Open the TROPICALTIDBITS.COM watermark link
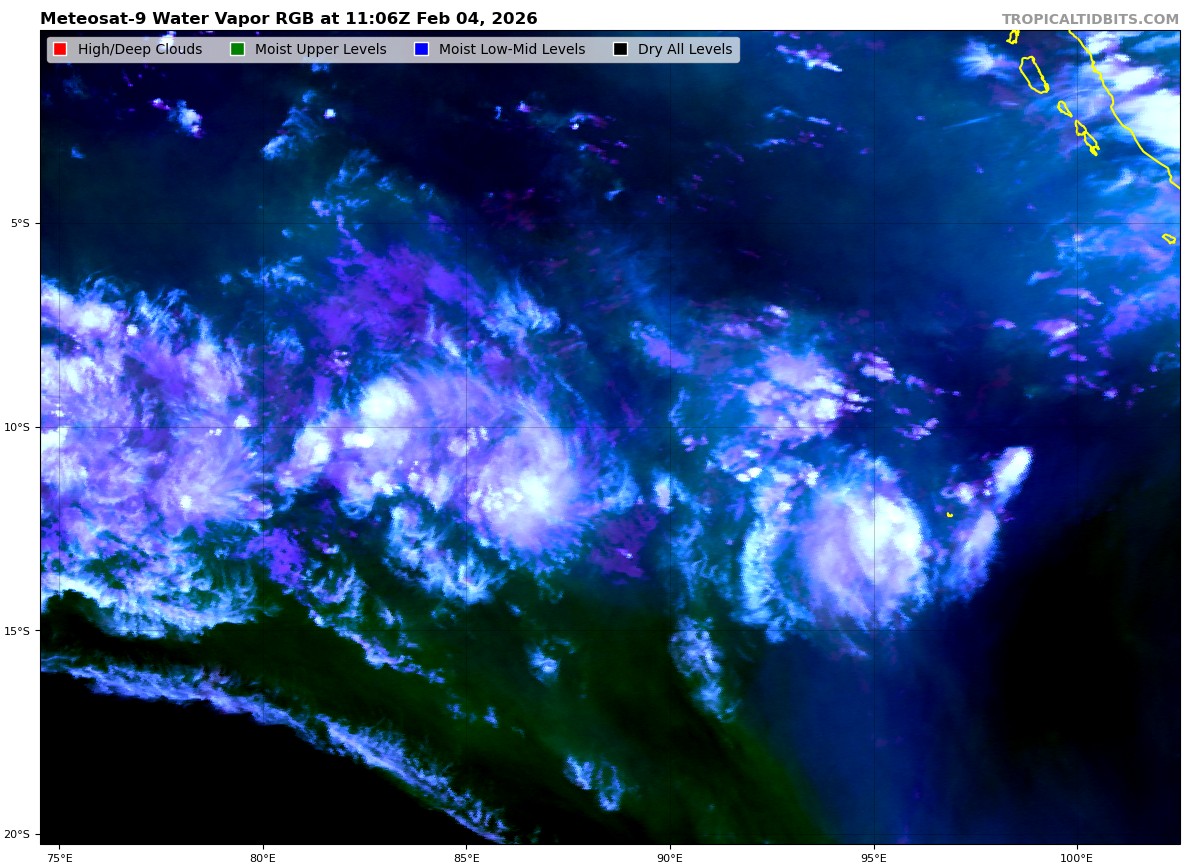Screen dimensions: 1200x867 1090,20
